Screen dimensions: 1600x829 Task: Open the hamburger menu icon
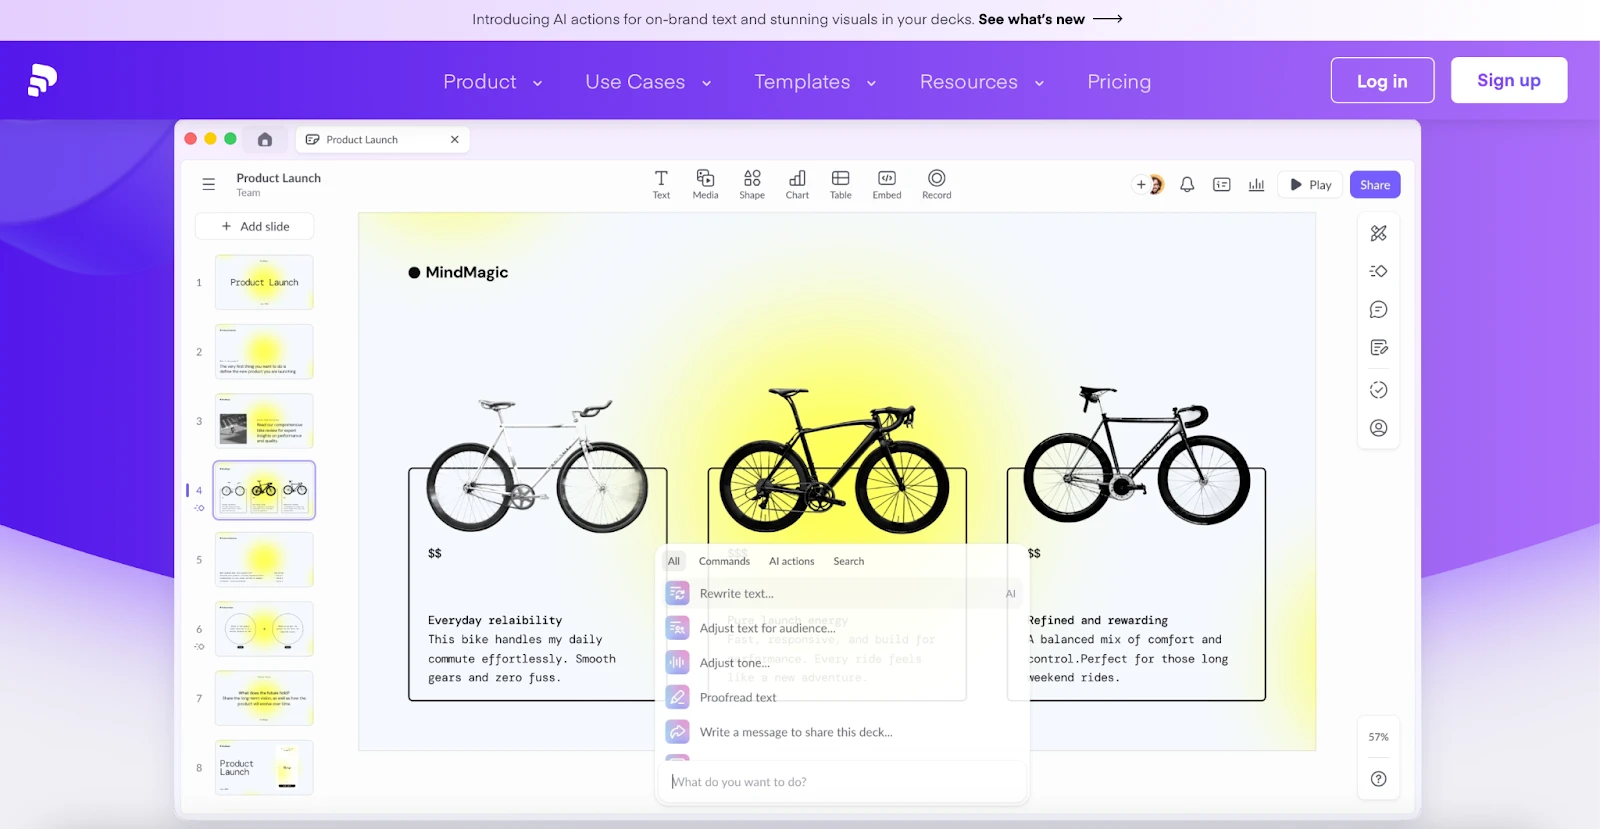pos(209,184)
